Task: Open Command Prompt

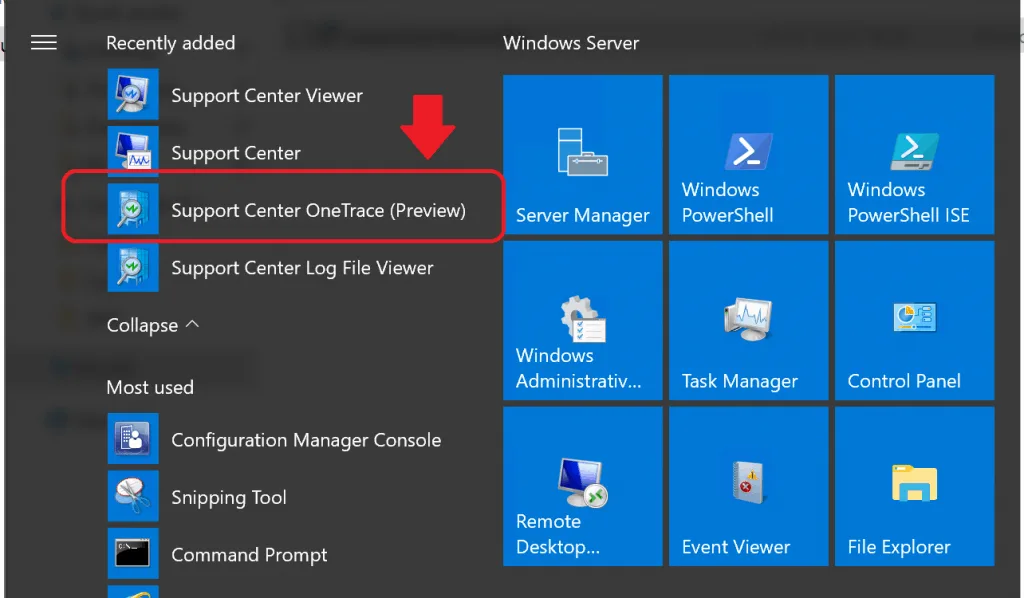Action: coord(249,554)
